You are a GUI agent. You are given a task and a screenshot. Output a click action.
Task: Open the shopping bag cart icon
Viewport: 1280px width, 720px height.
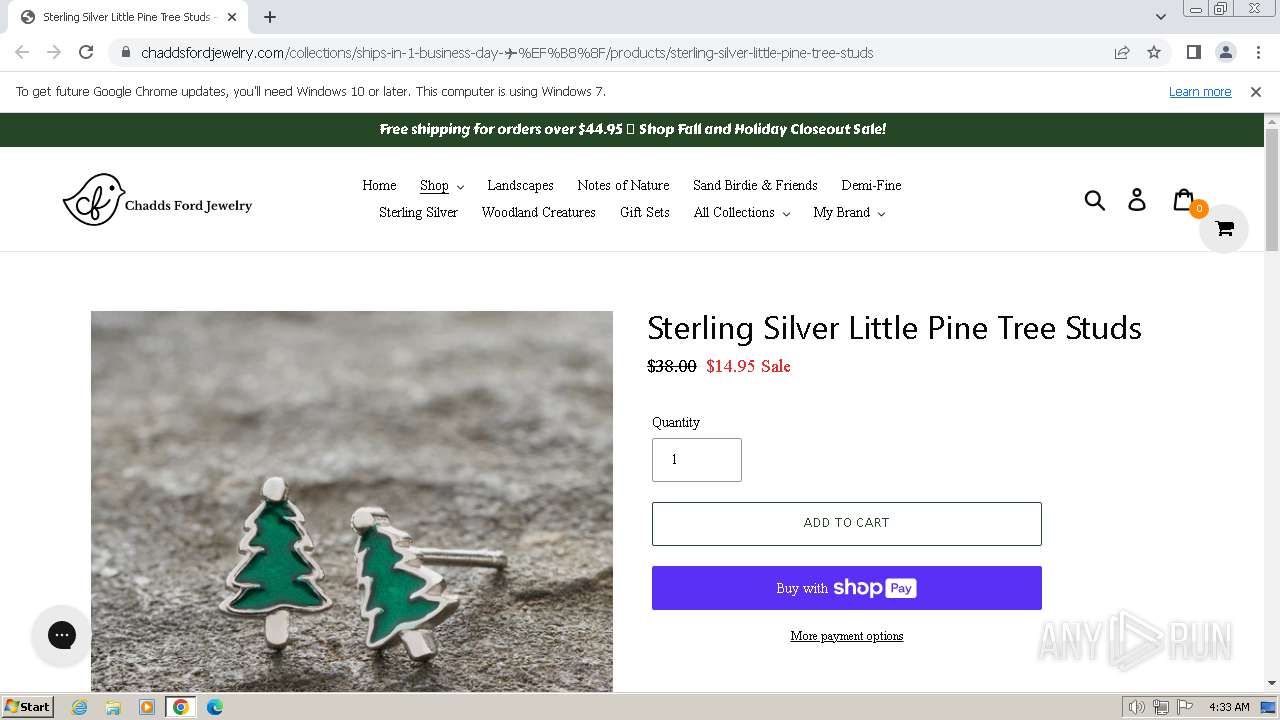(x=1183, y=199)
